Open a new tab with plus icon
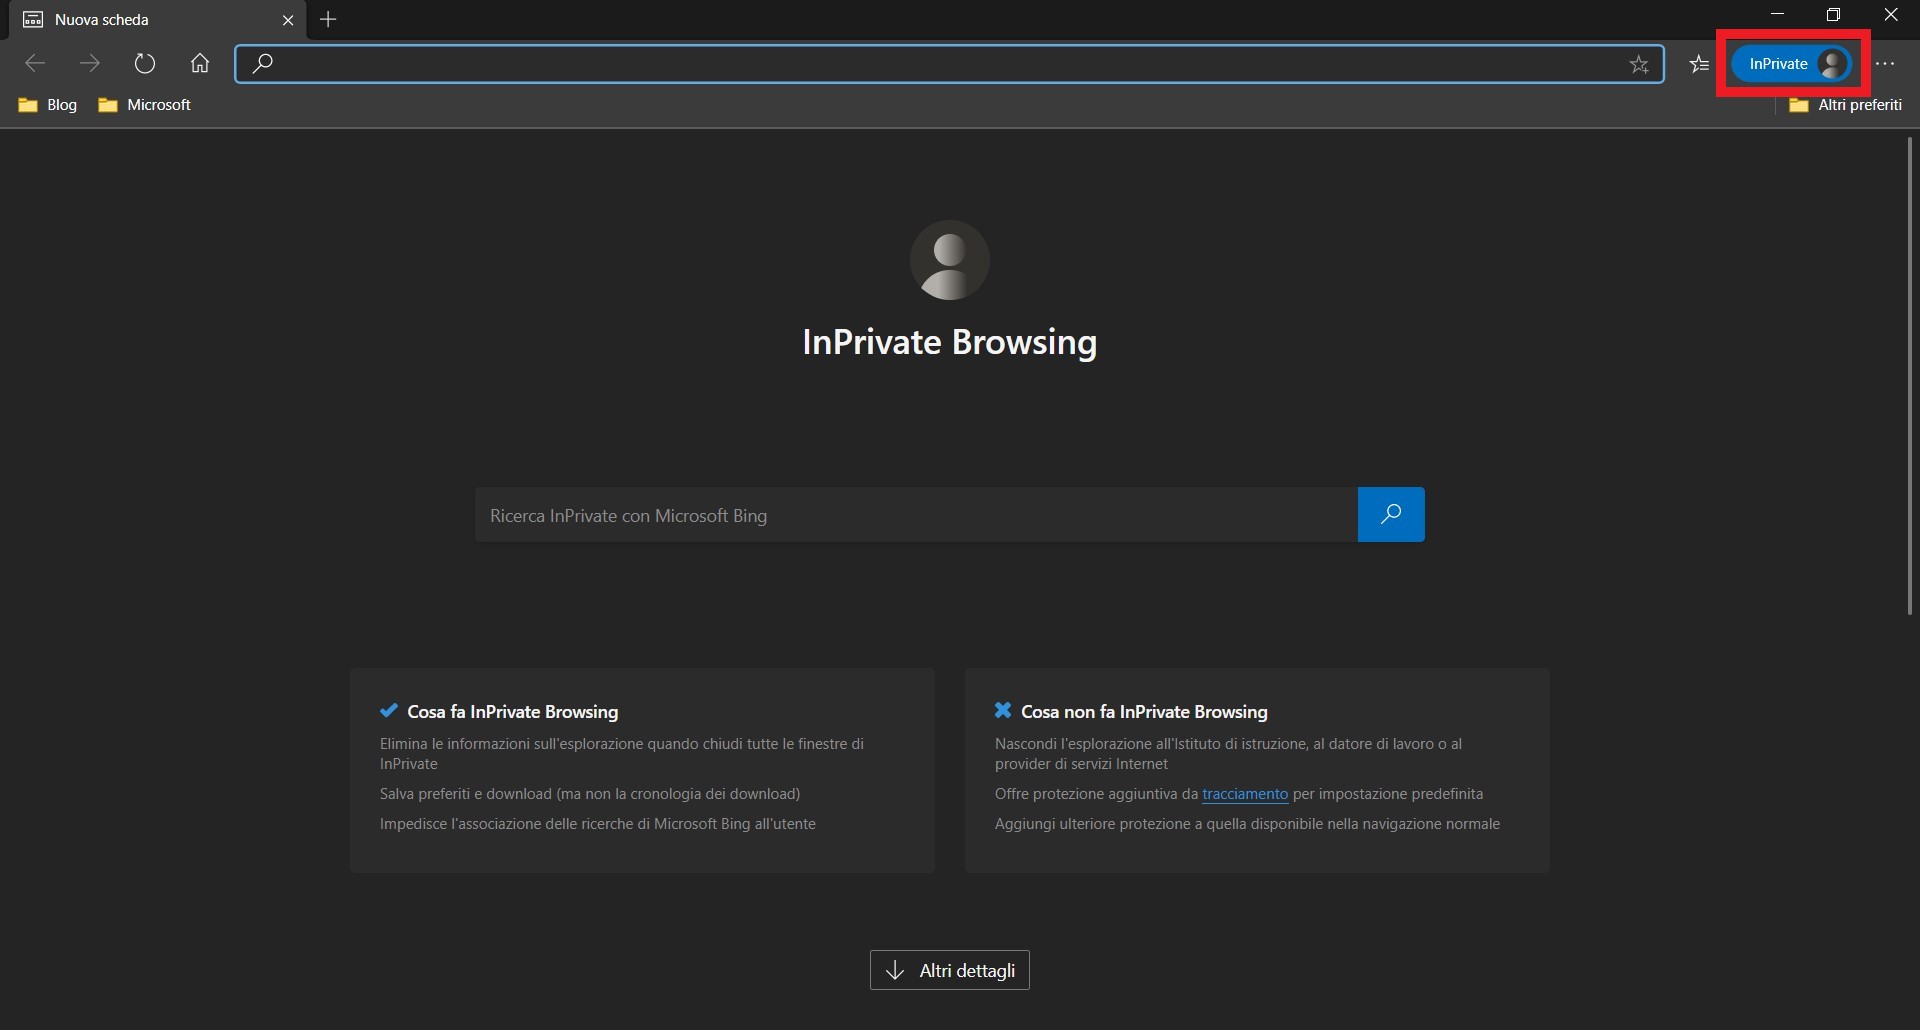Image resolution: width=1920 pixels, height=1030 pixels. tap(328, 20)
